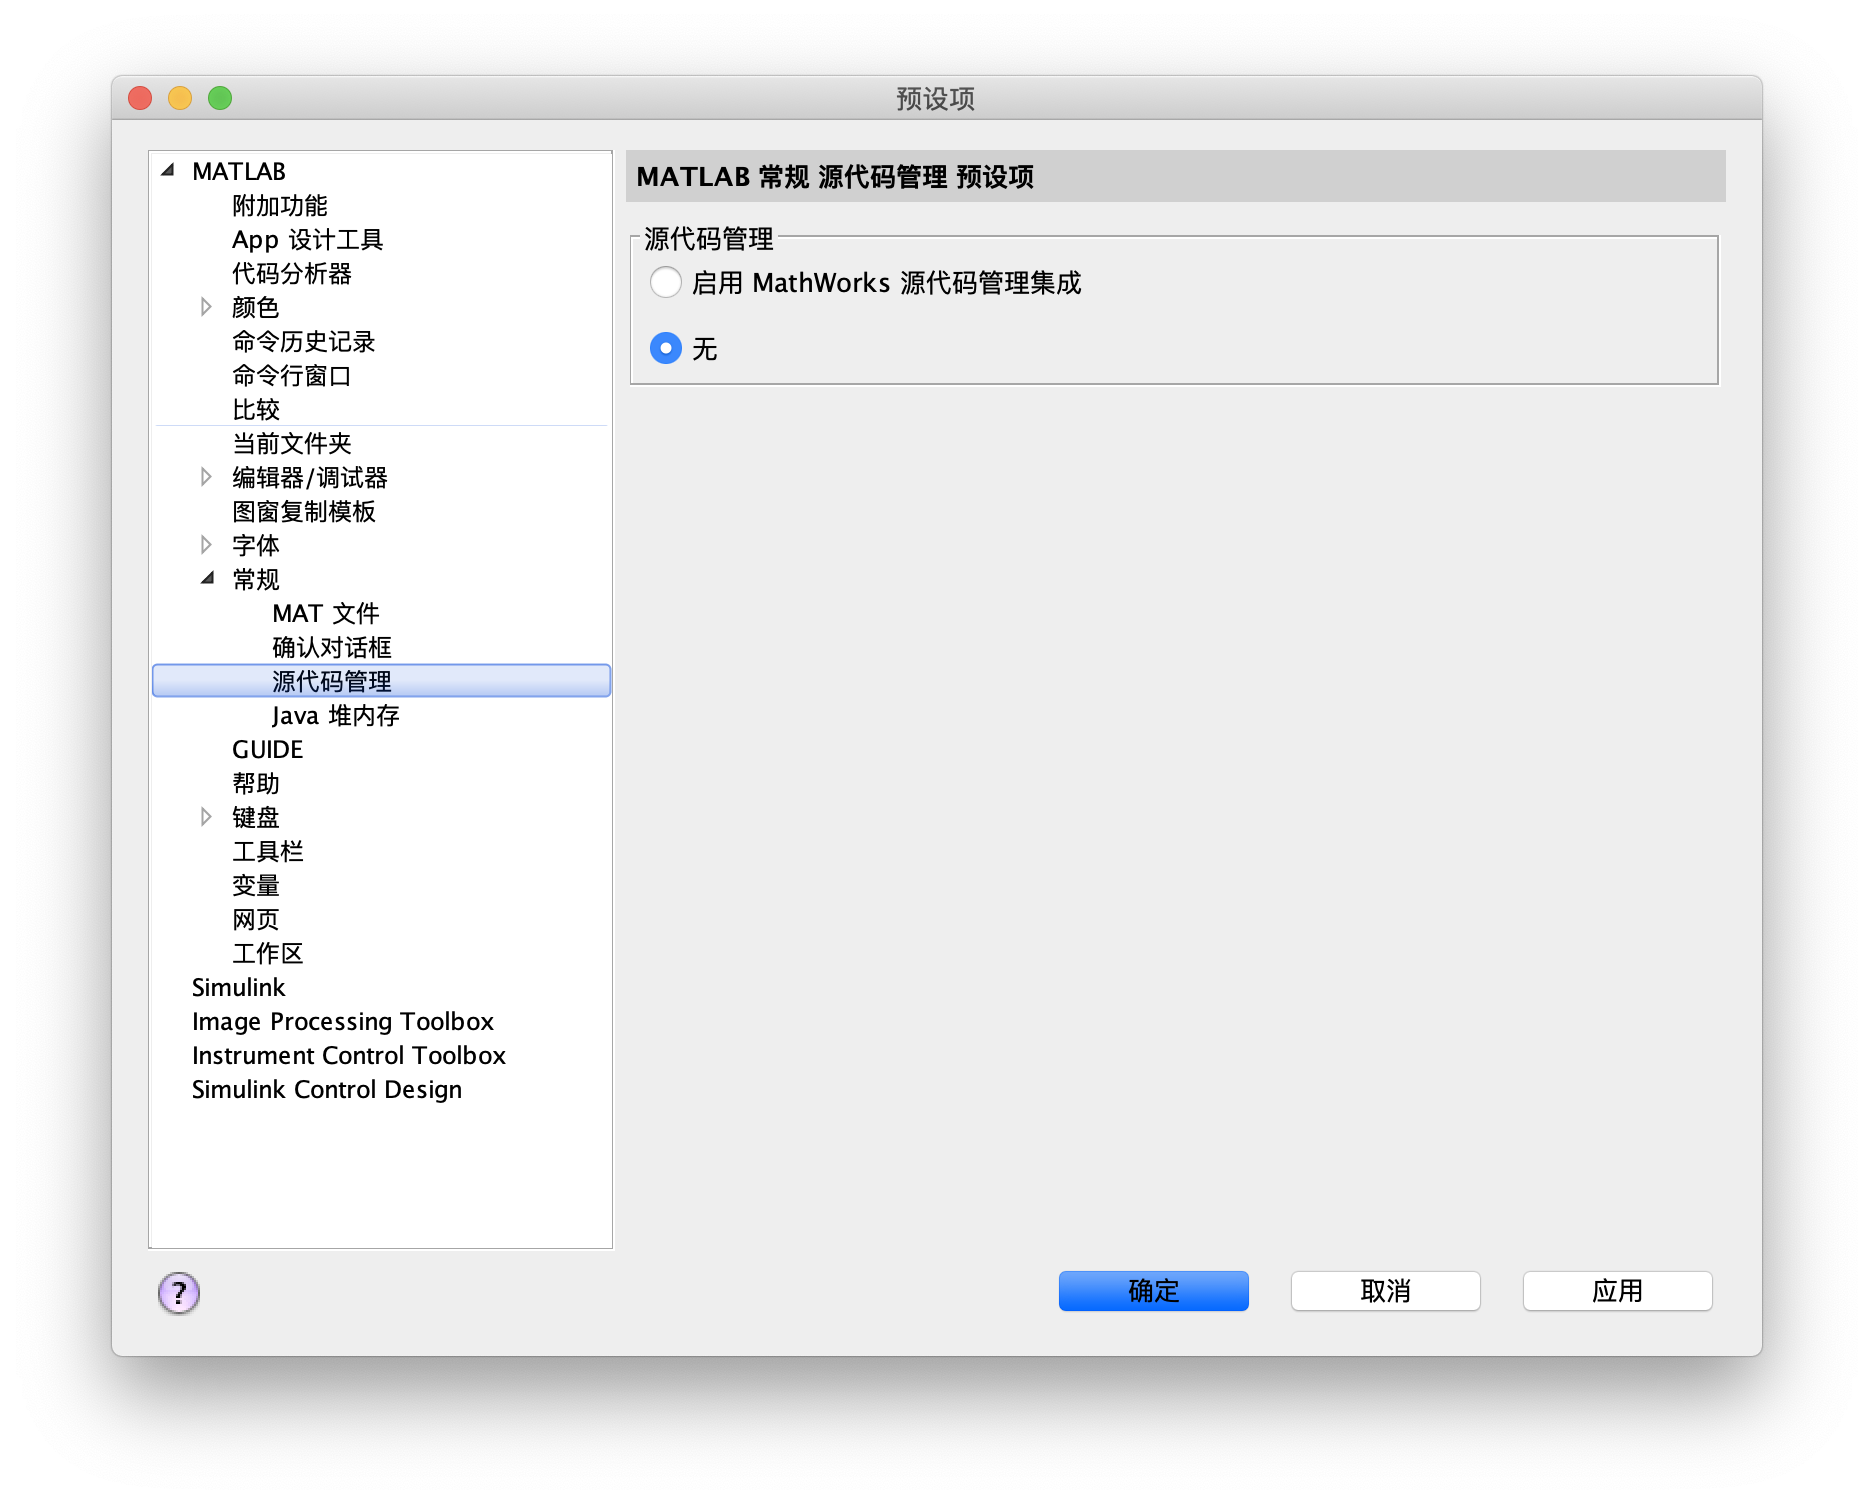
Task: Open Instrument Control Toolbox preferences
Action: click(349, 1056)
